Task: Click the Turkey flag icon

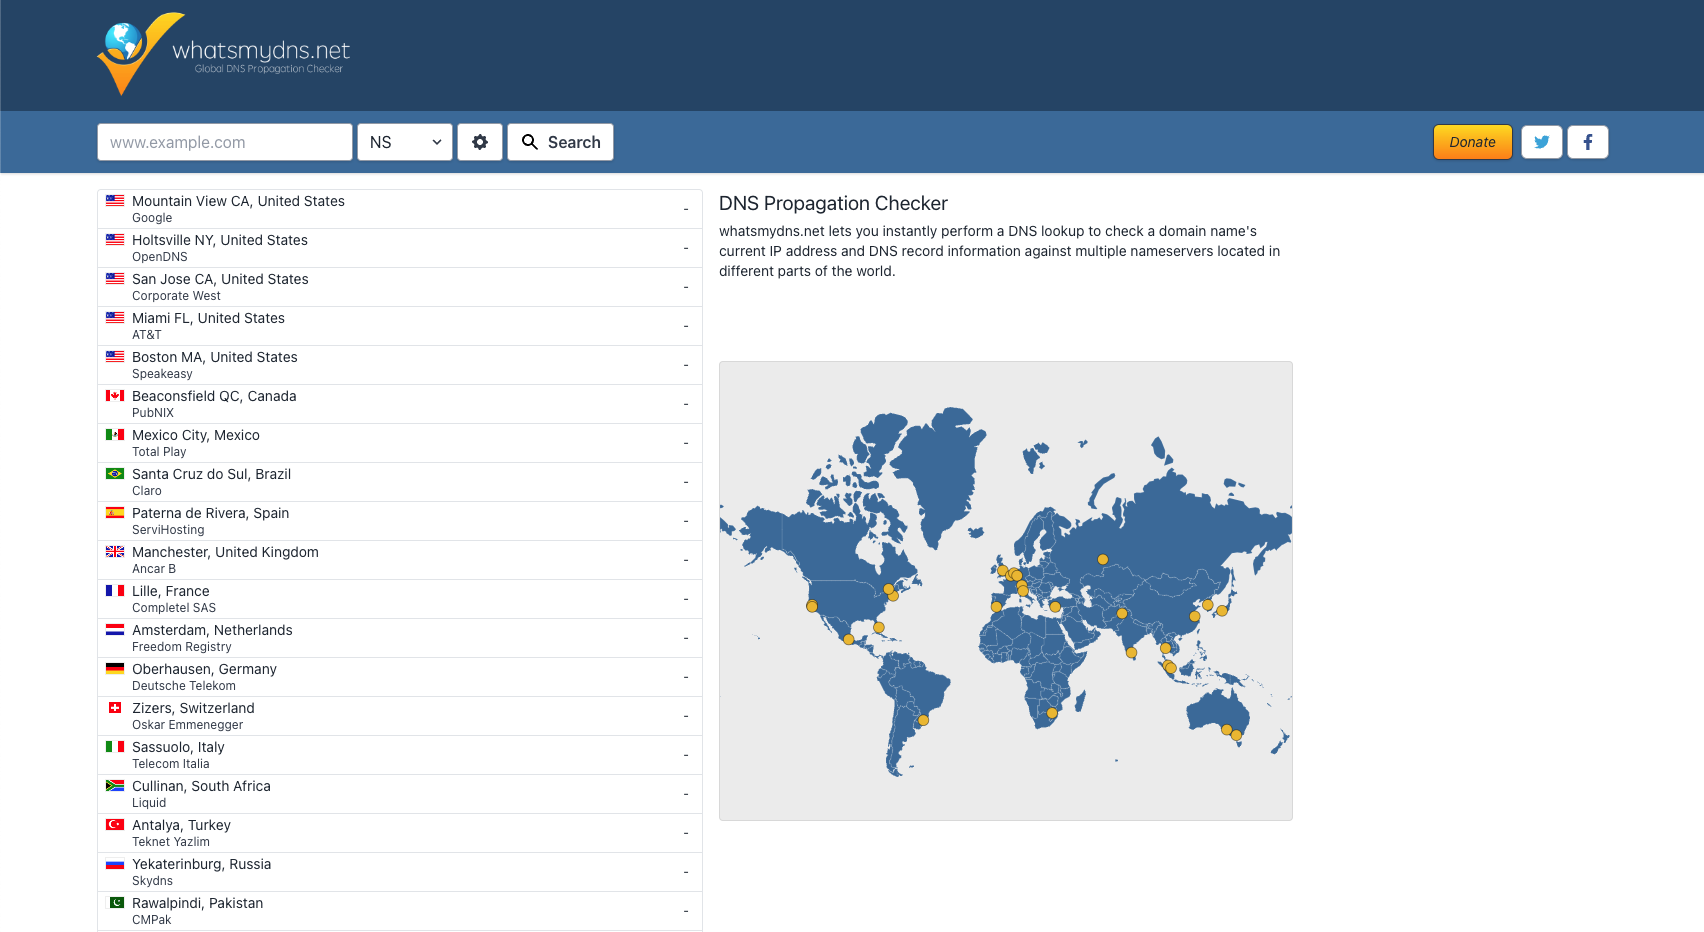Action: [115, 825]
